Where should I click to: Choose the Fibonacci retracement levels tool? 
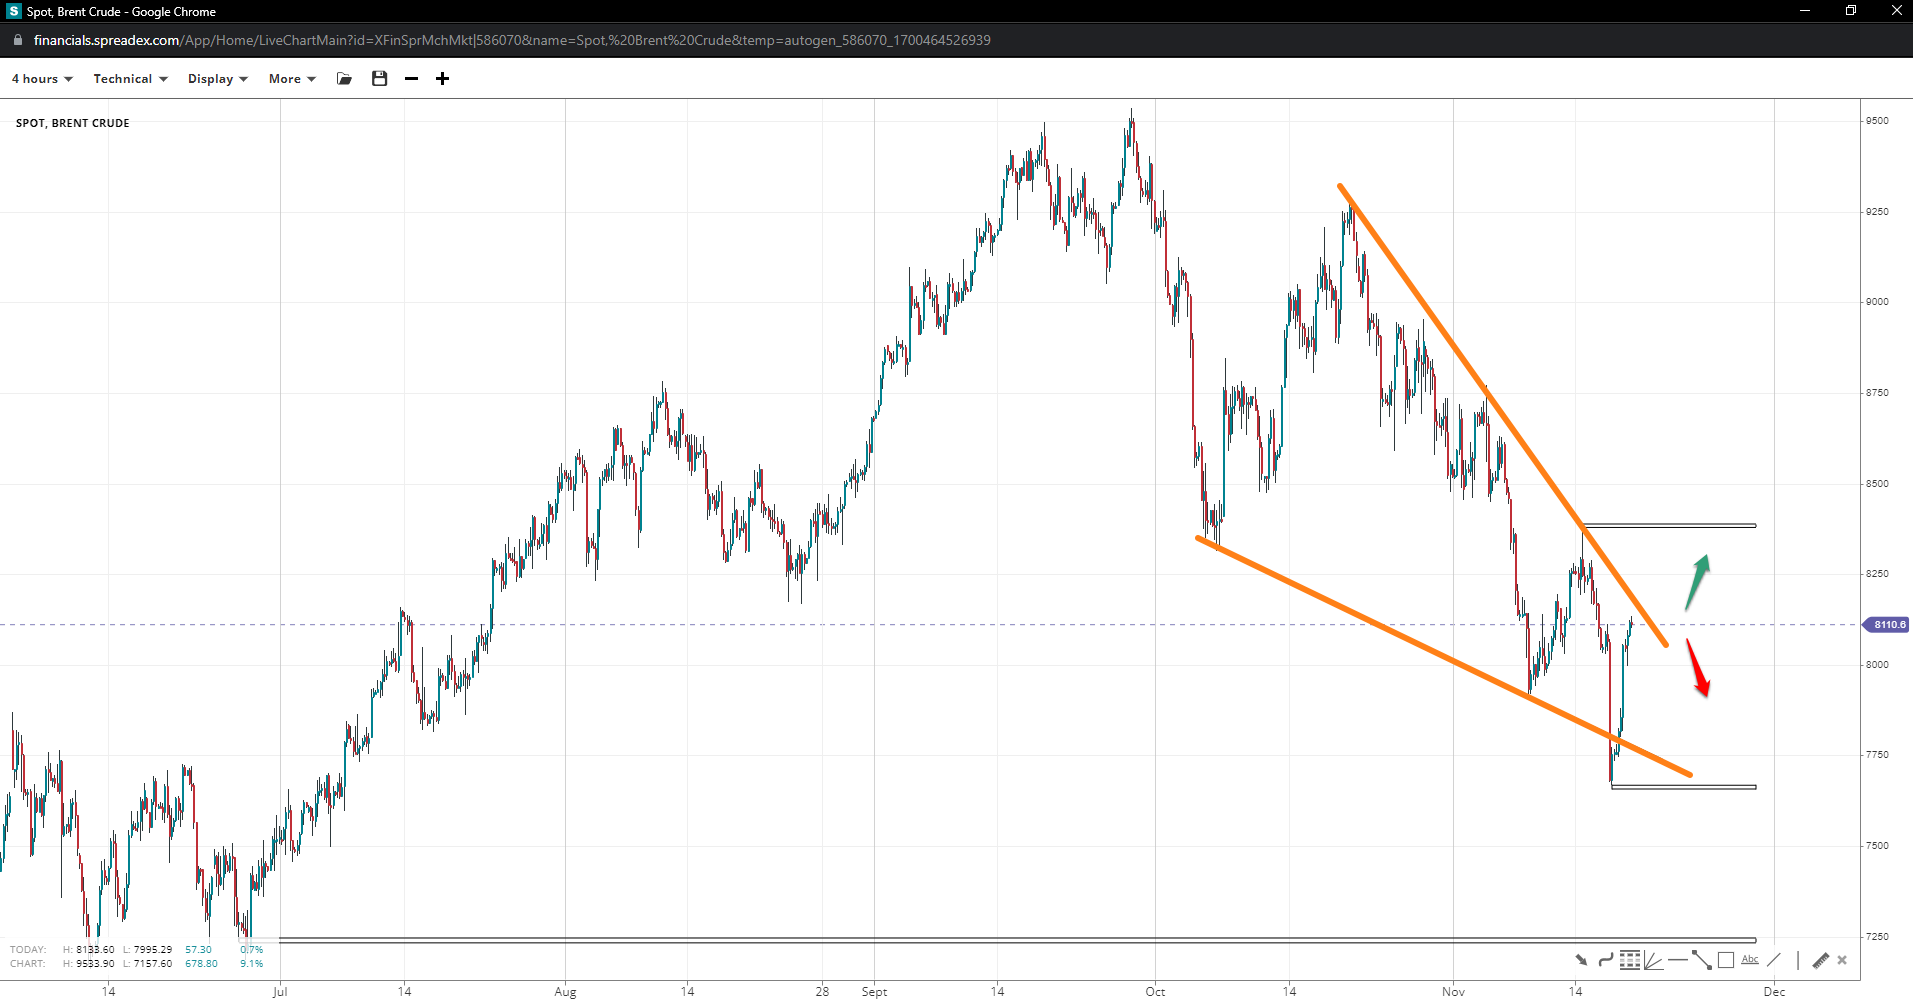pyautogui.click(x=1629, y=960)
